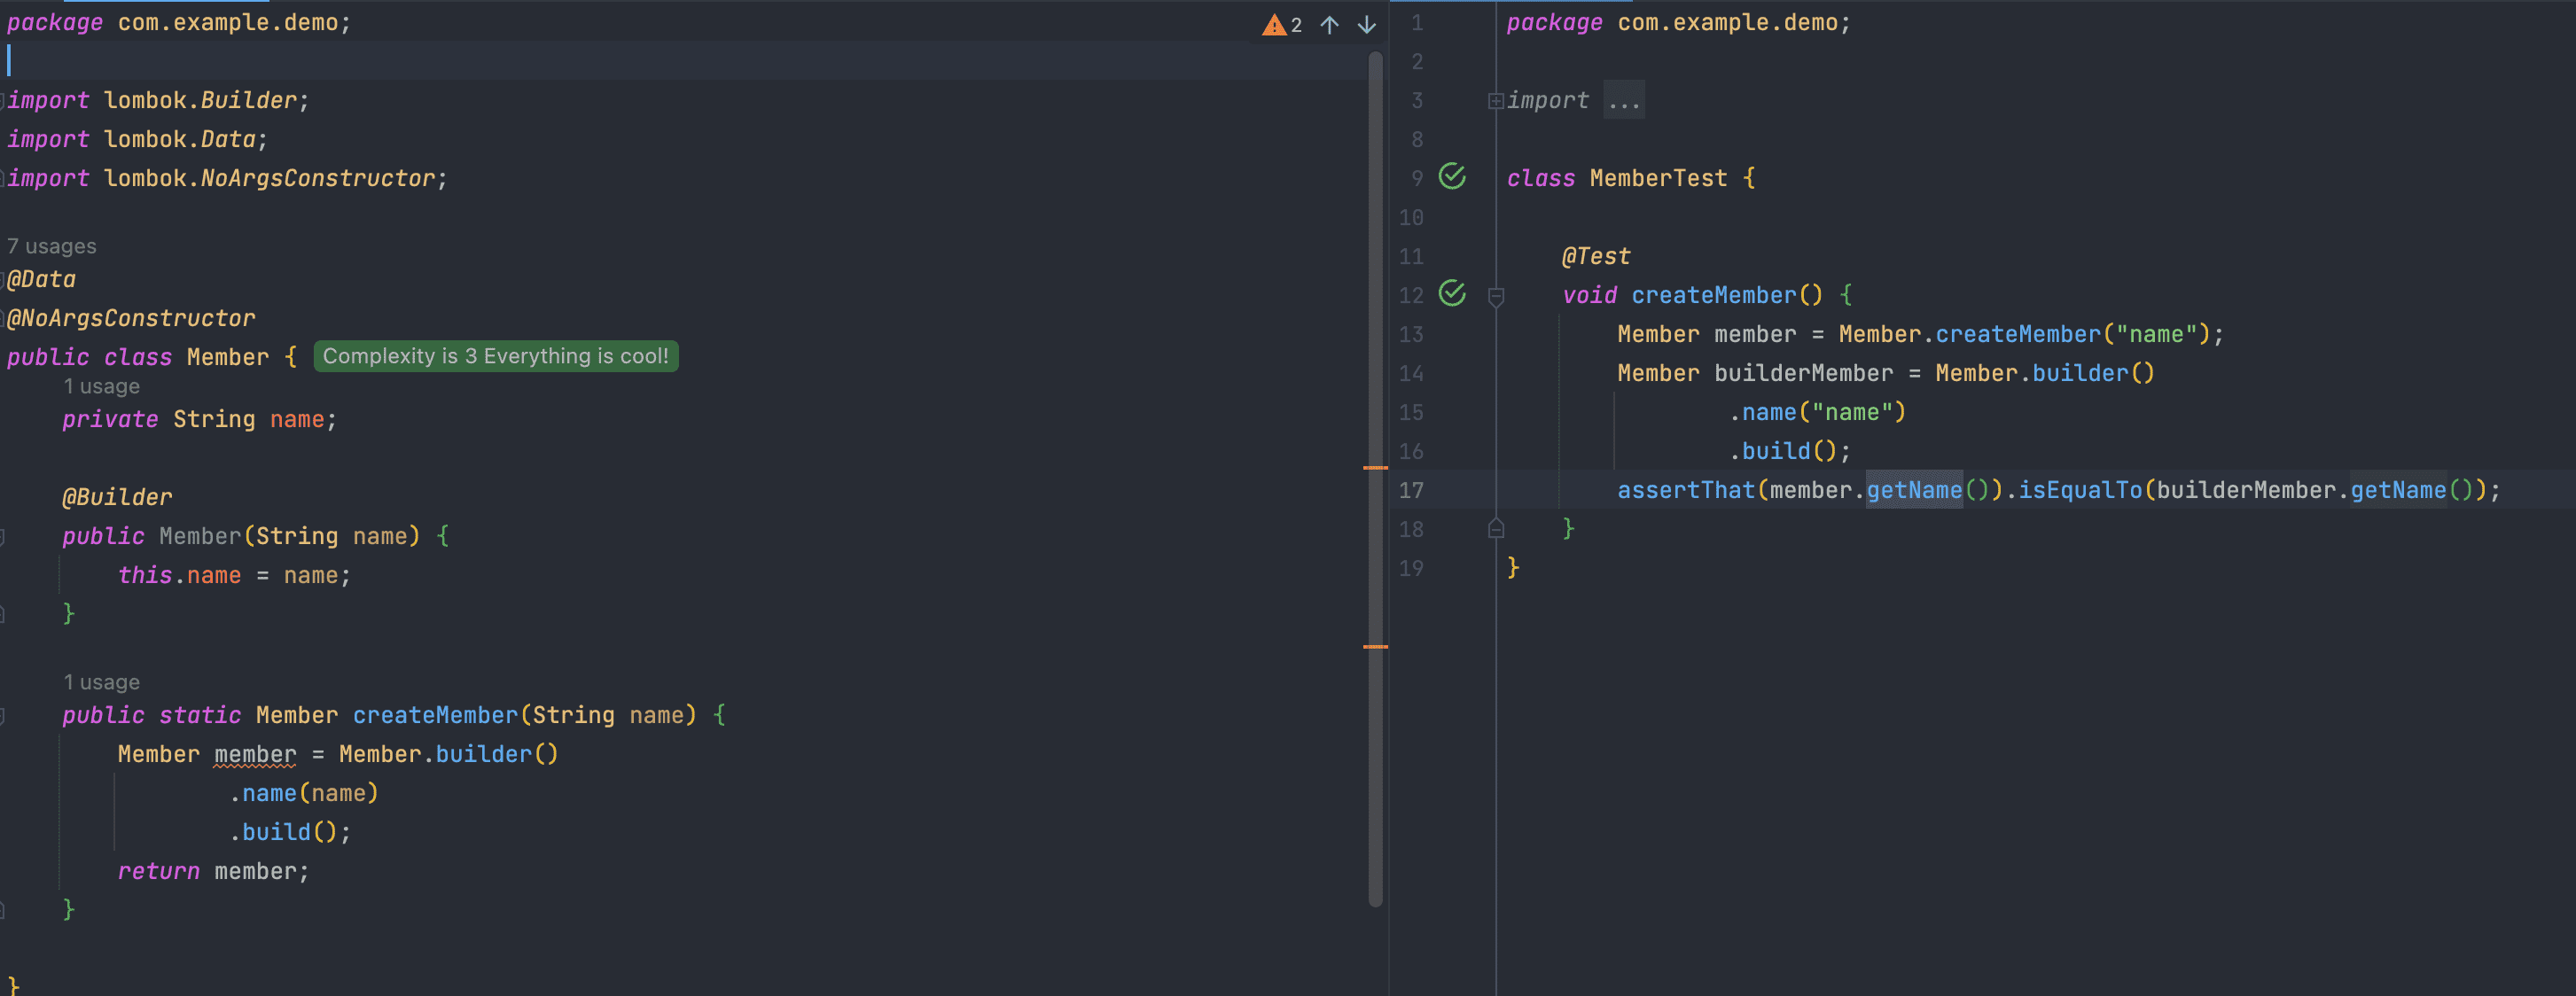Click the underlined 'member' variable warning
2576x996 pixels.
click(255, 754)
